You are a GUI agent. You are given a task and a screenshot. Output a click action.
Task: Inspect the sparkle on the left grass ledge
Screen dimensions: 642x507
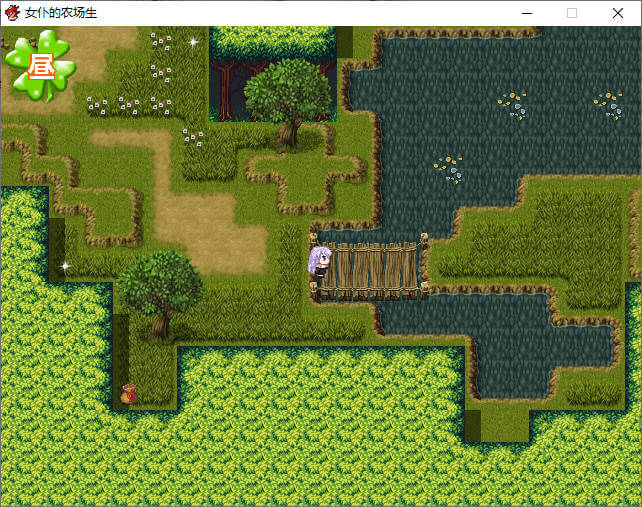pos(66,266)
